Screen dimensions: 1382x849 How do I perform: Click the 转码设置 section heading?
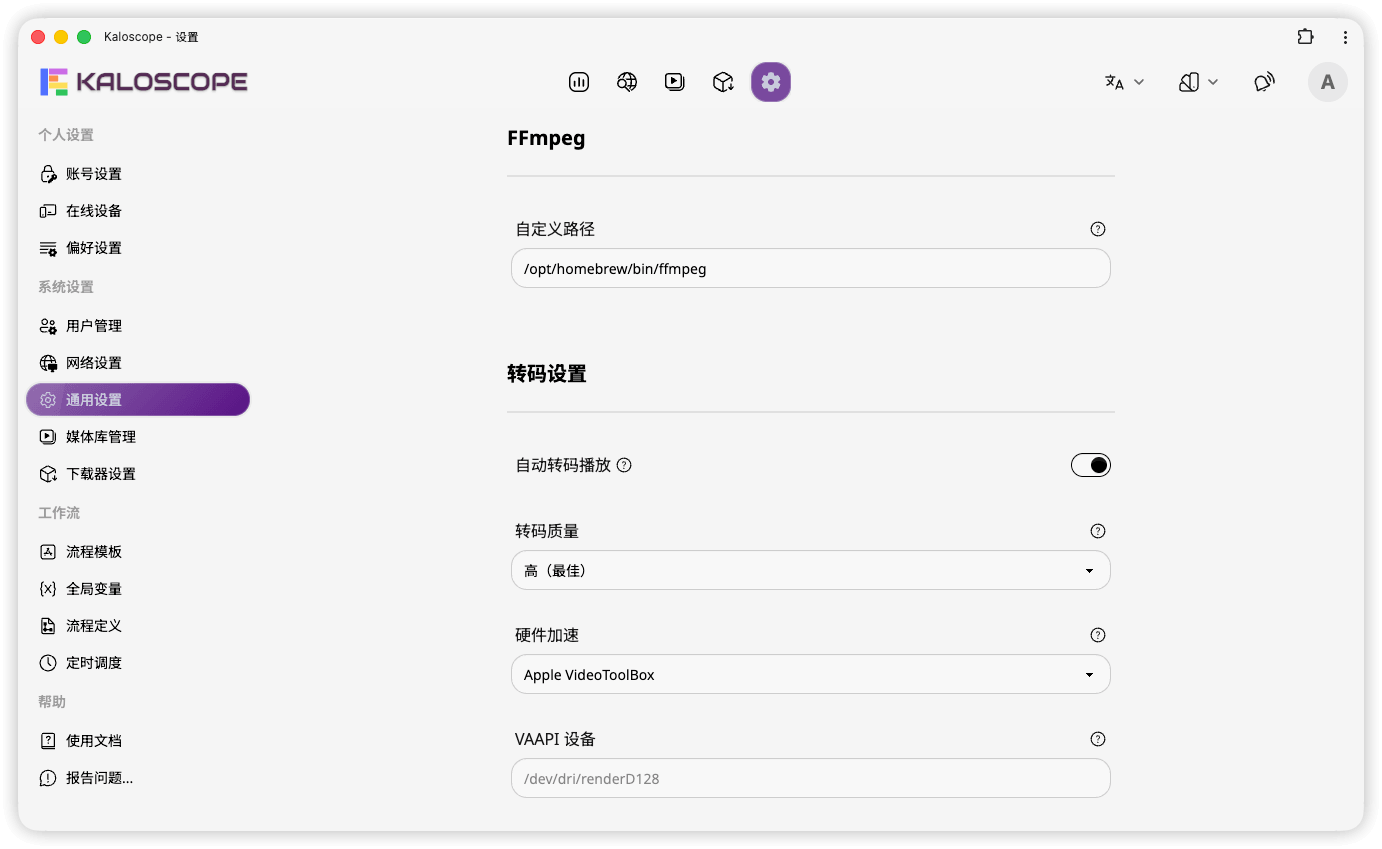tap(547, 374)
